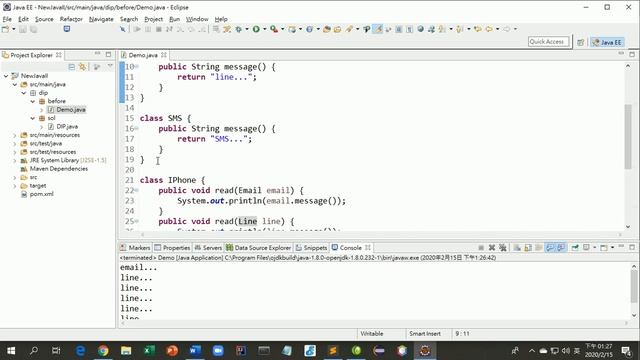The width and height of the screenshot is (640, 360).
Task: Click the Back navigation arrow icon
Action: [x=489, y=29]
